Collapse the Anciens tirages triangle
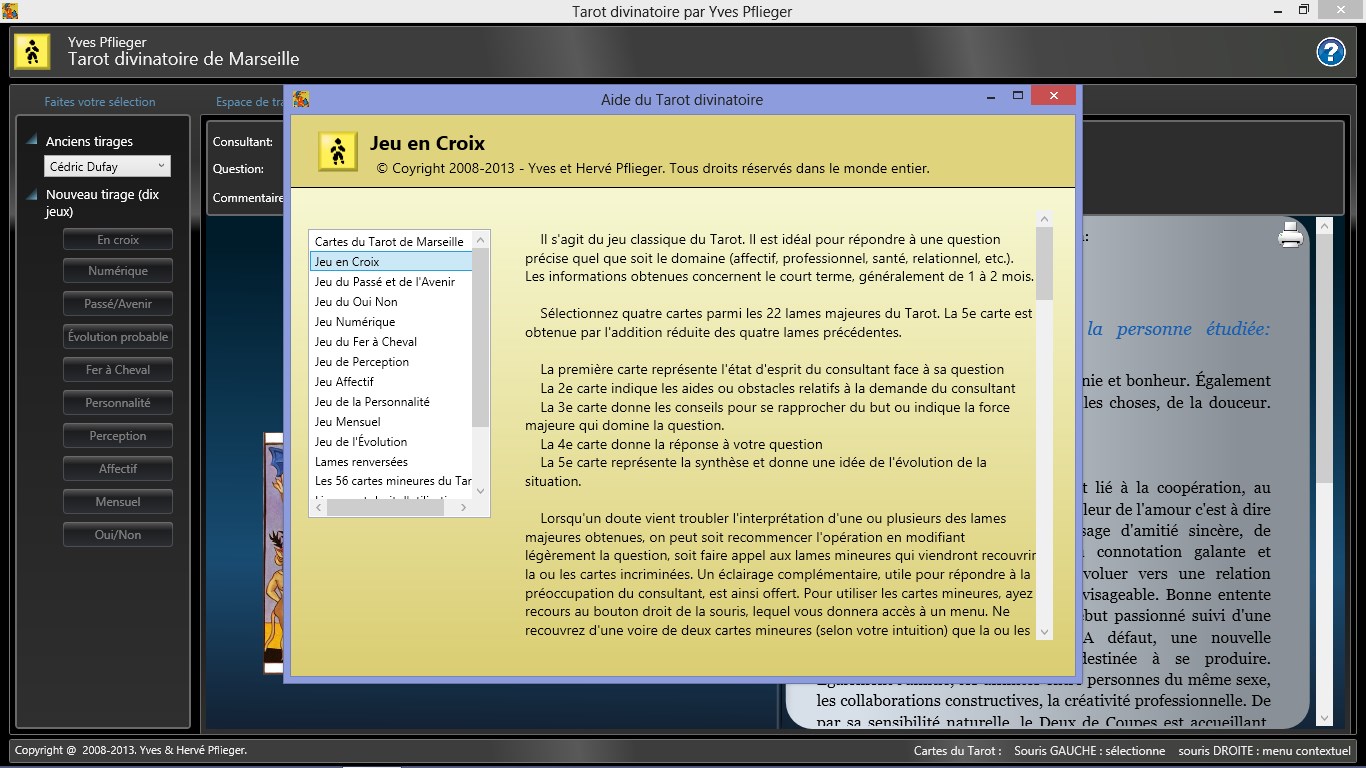 (x=32, y=140)
